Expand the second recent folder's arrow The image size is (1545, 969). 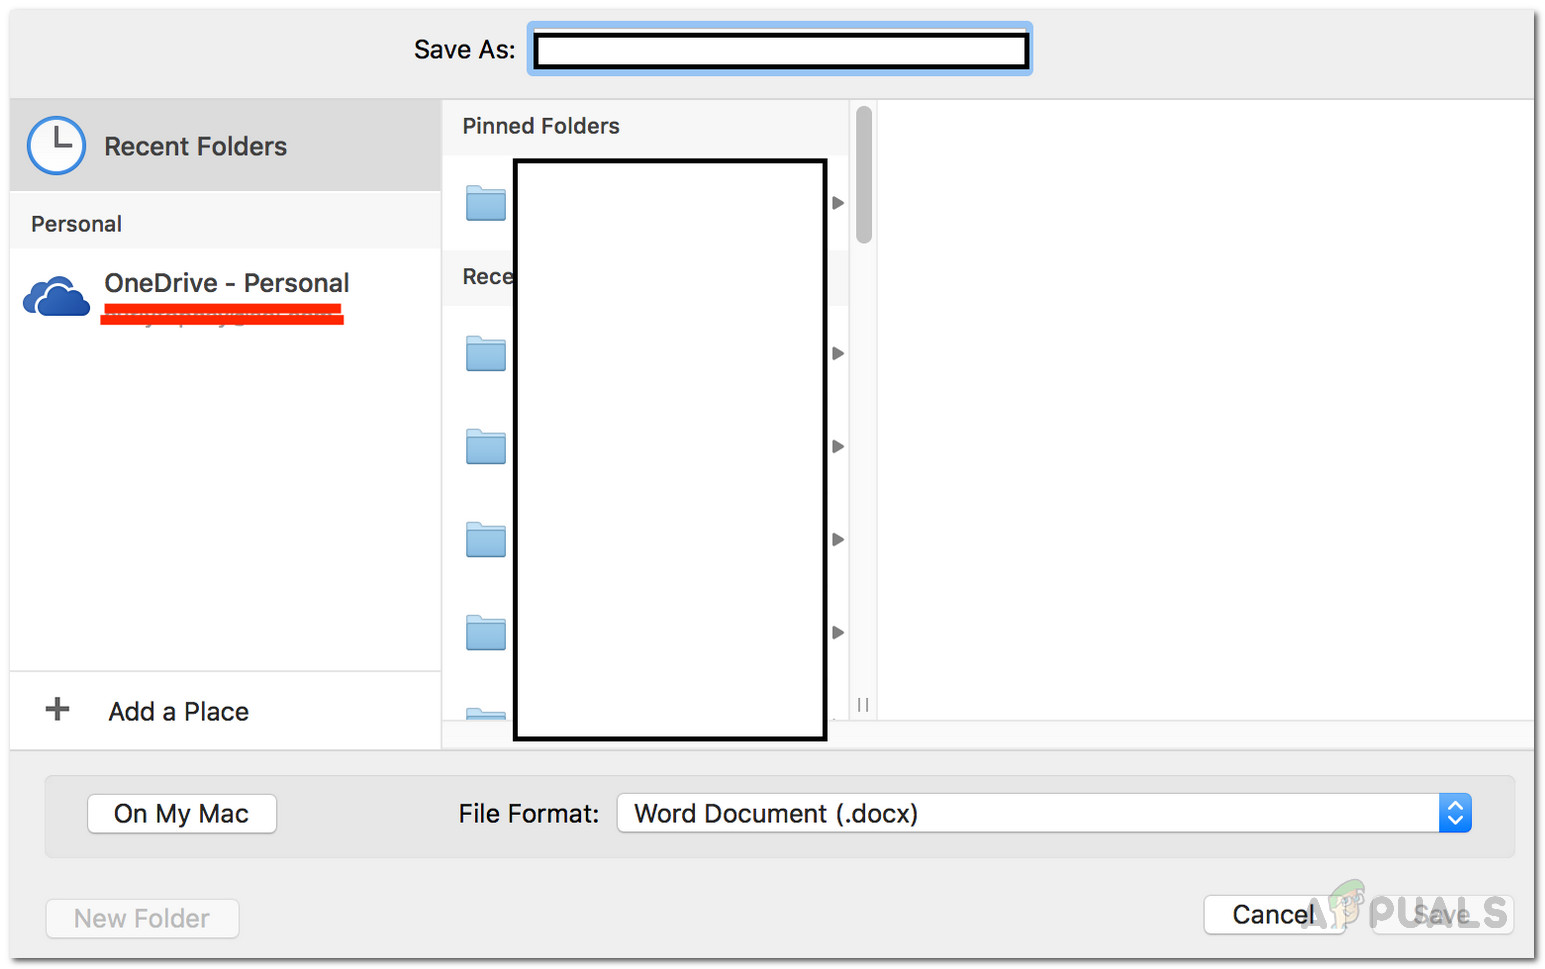(838, 446)
